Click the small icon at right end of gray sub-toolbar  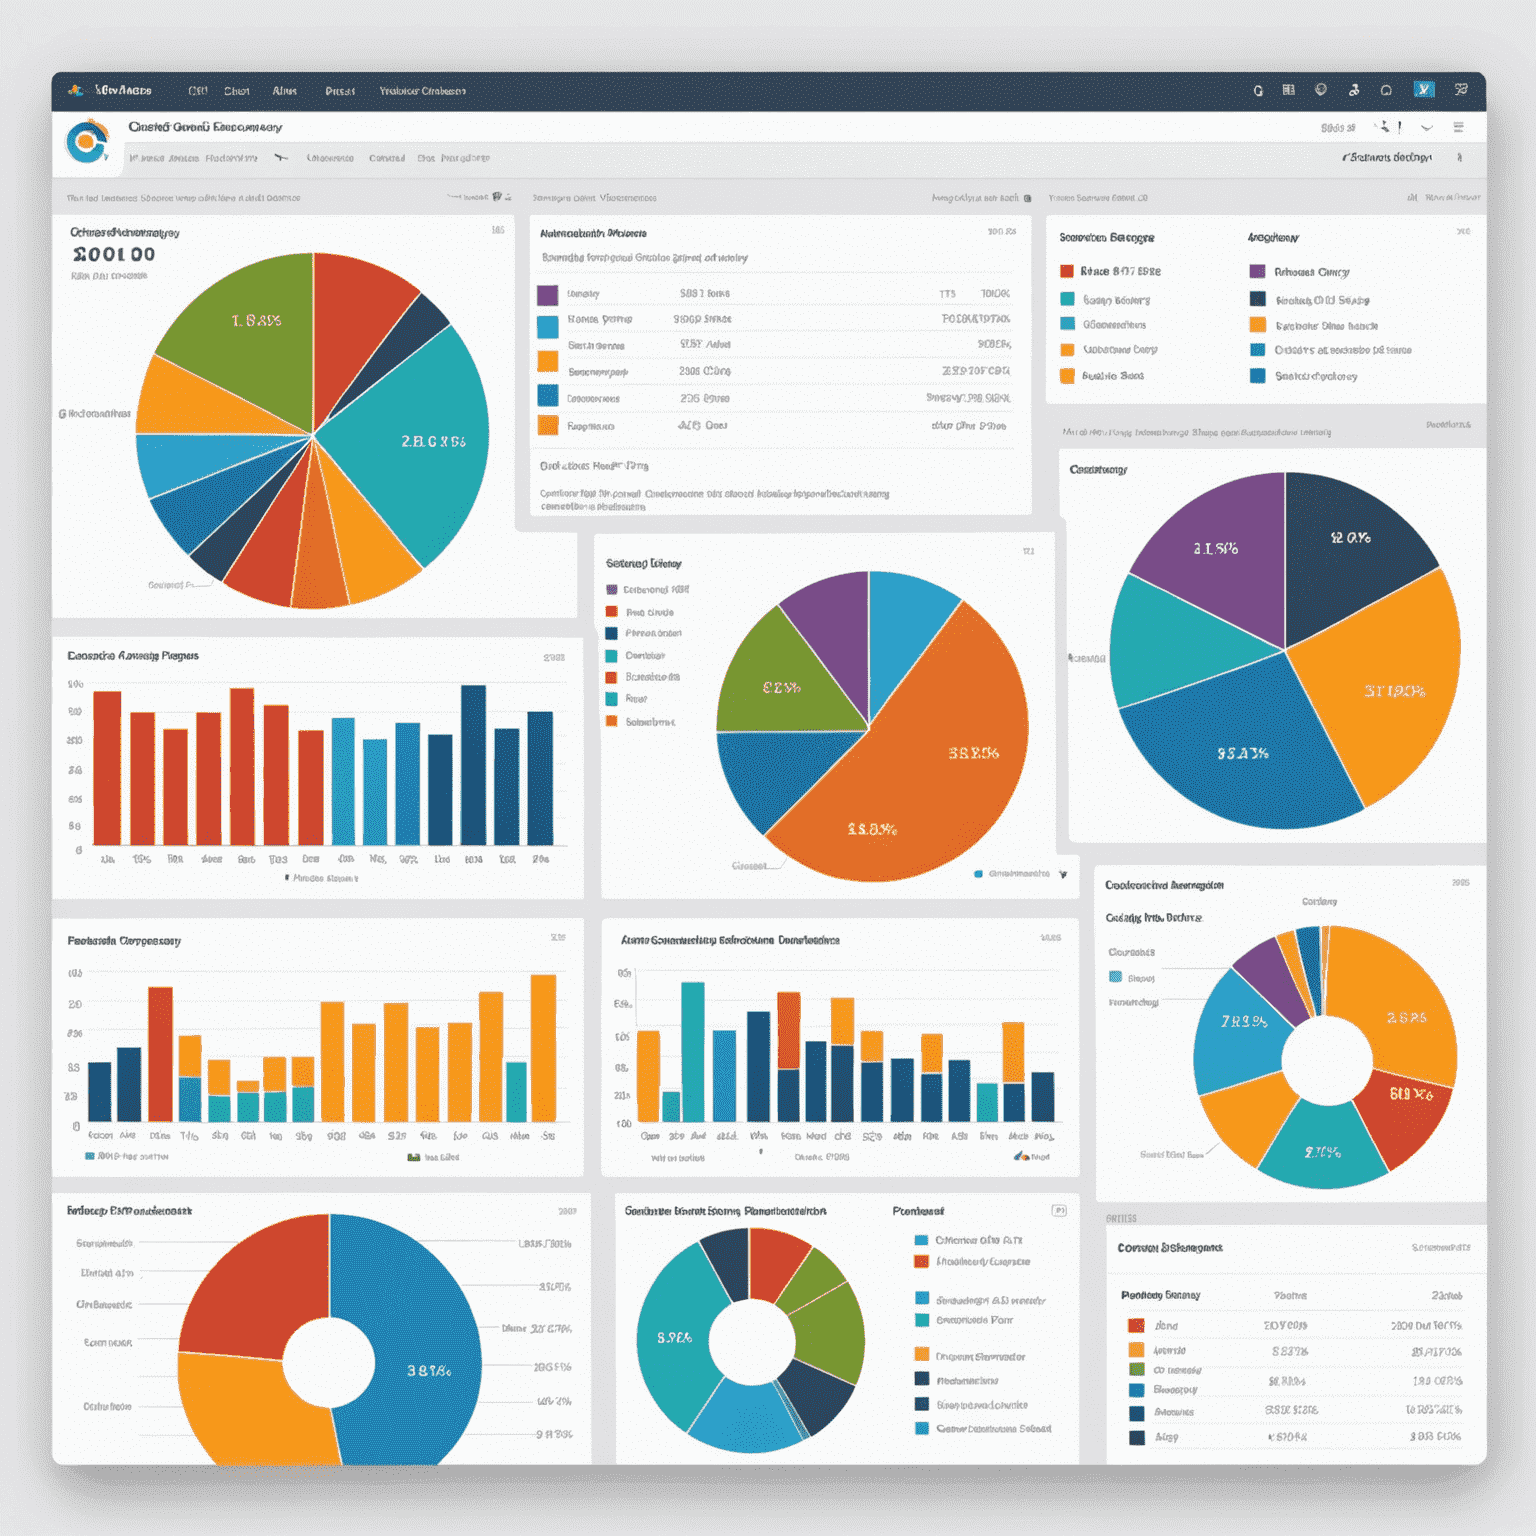pos(1460,157)
